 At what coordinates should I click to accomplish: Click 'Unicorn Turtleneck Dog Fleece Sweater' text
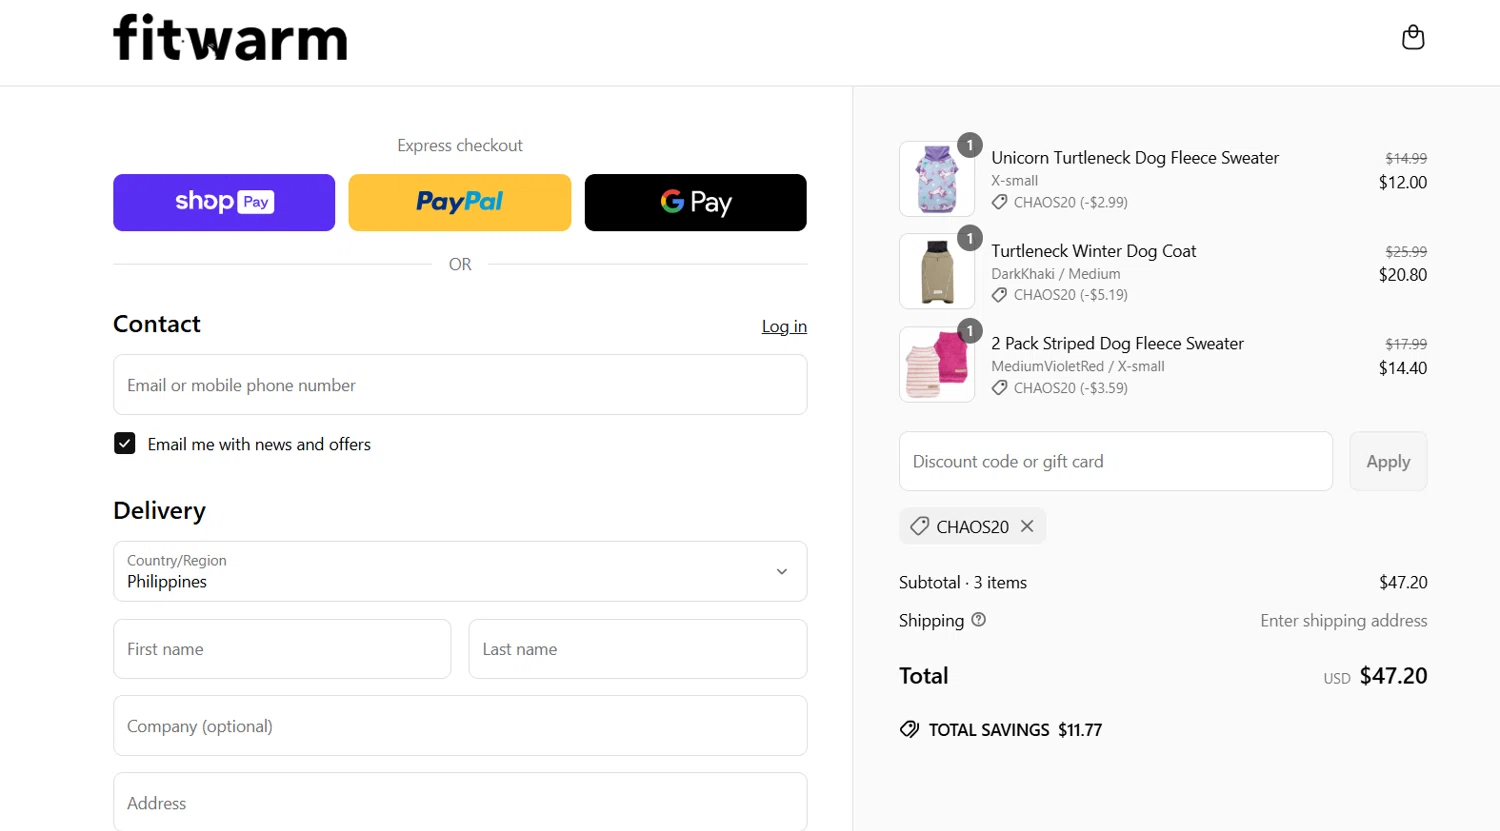click(1135, 158)
